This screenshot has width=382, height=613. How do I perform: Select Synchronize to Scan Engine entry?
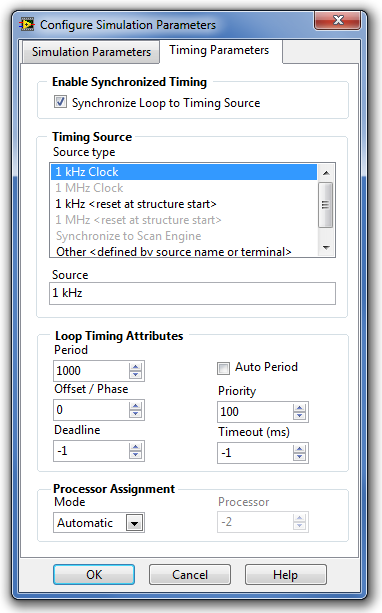click(x=184, y=236)
